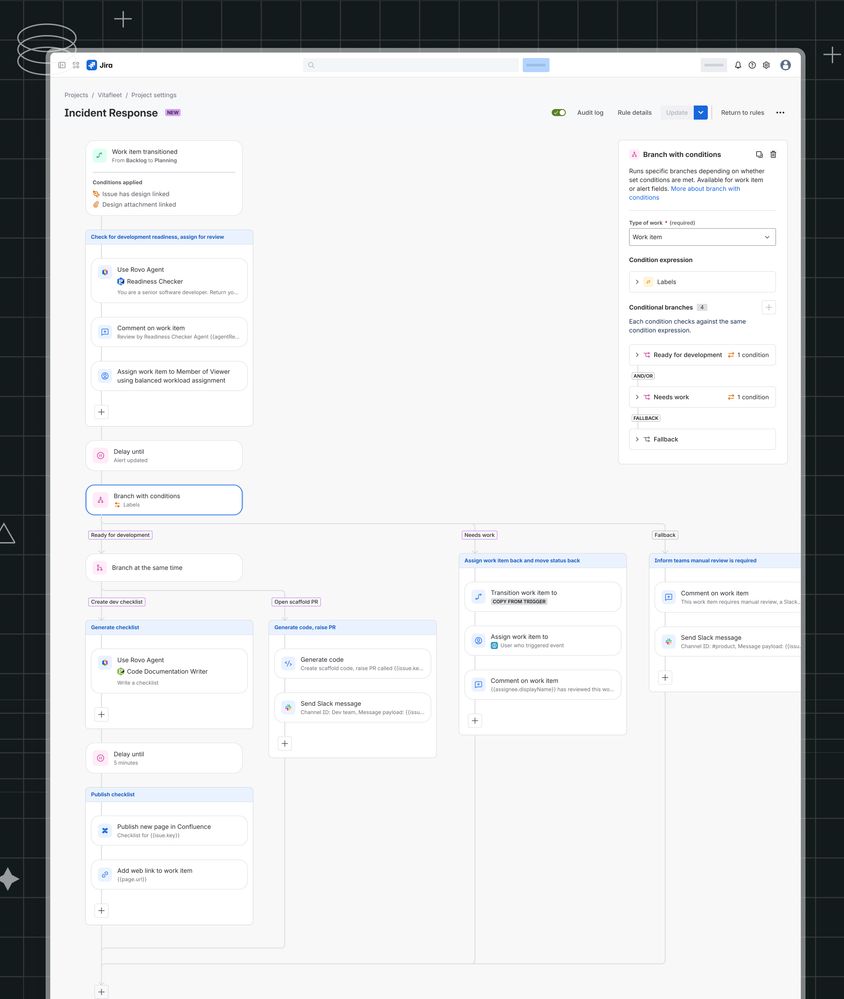
Task: Click Check for development readiness group header
Action: click(x=169, y=237)
